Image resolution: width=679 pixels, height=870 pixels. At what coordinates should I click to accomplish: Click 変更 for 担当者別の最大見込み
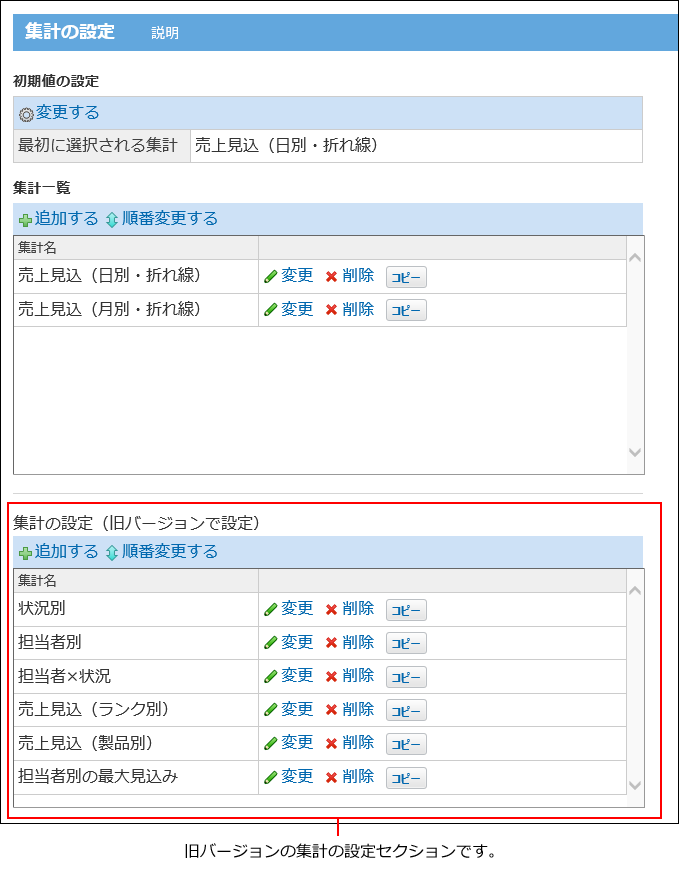[x=297, y=777]
